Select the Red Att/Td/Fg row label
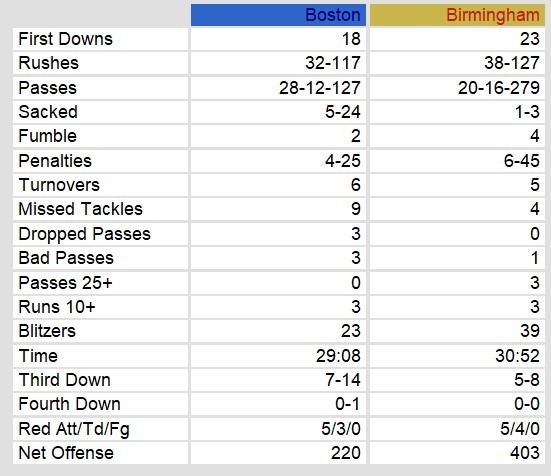The image size is (551, 476). [x=74, y=429]
